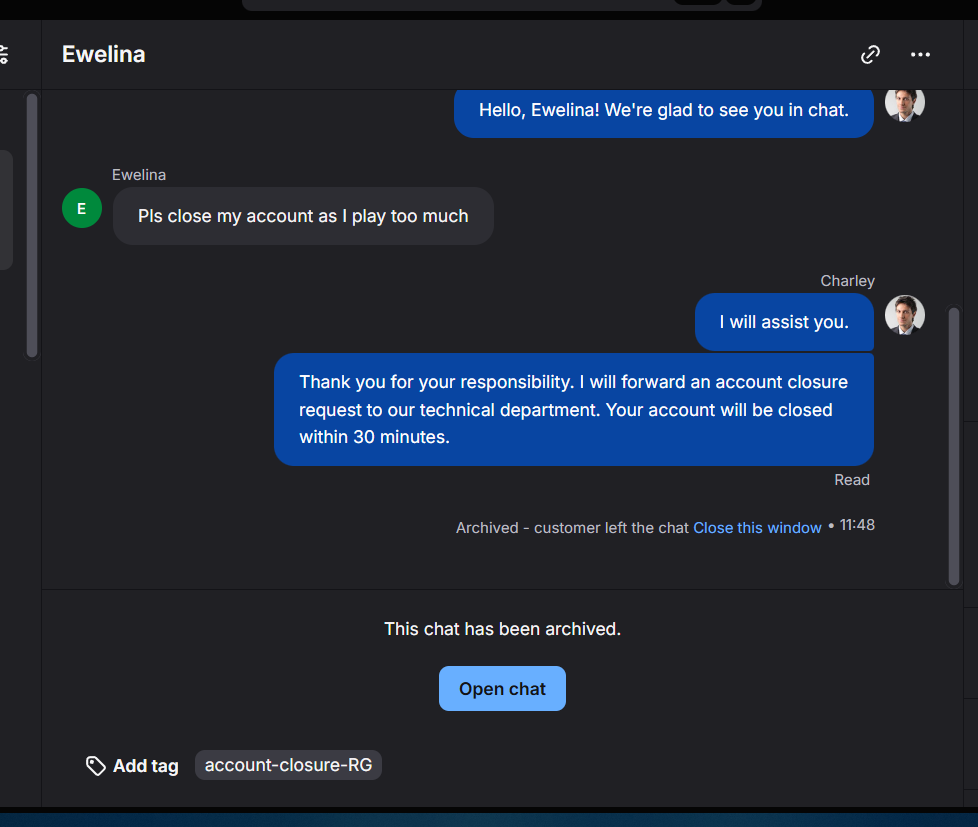
Task: Click the Ewelina chat header title
Action: [104, 54]
